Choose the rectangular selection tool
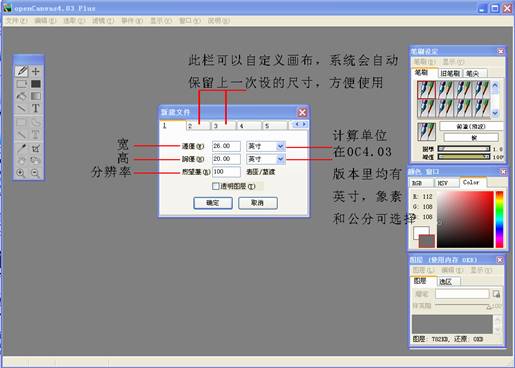 [x=22, y=84]
